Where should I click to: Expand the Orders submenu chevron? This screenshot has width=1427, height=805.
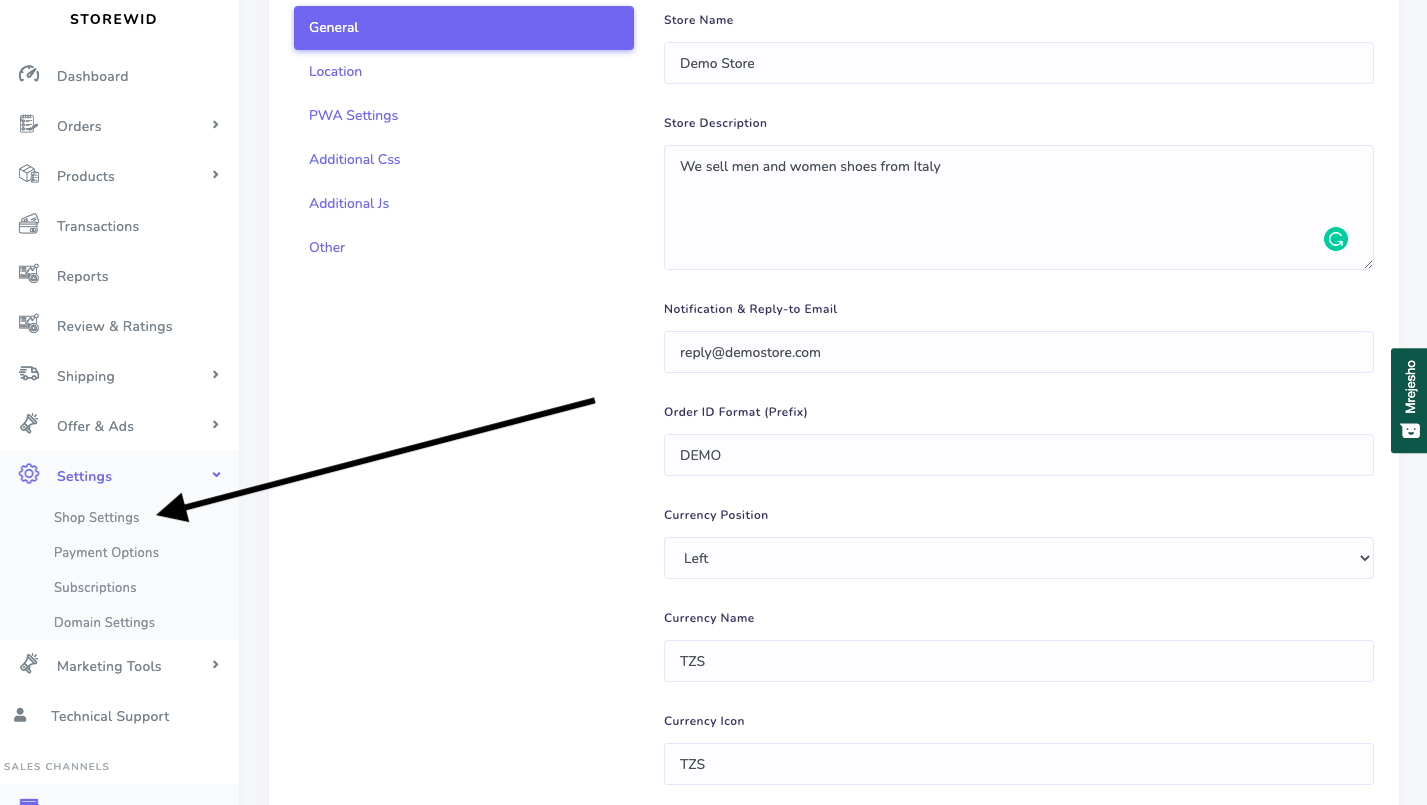pyautogui.click(x=216, y=125)
